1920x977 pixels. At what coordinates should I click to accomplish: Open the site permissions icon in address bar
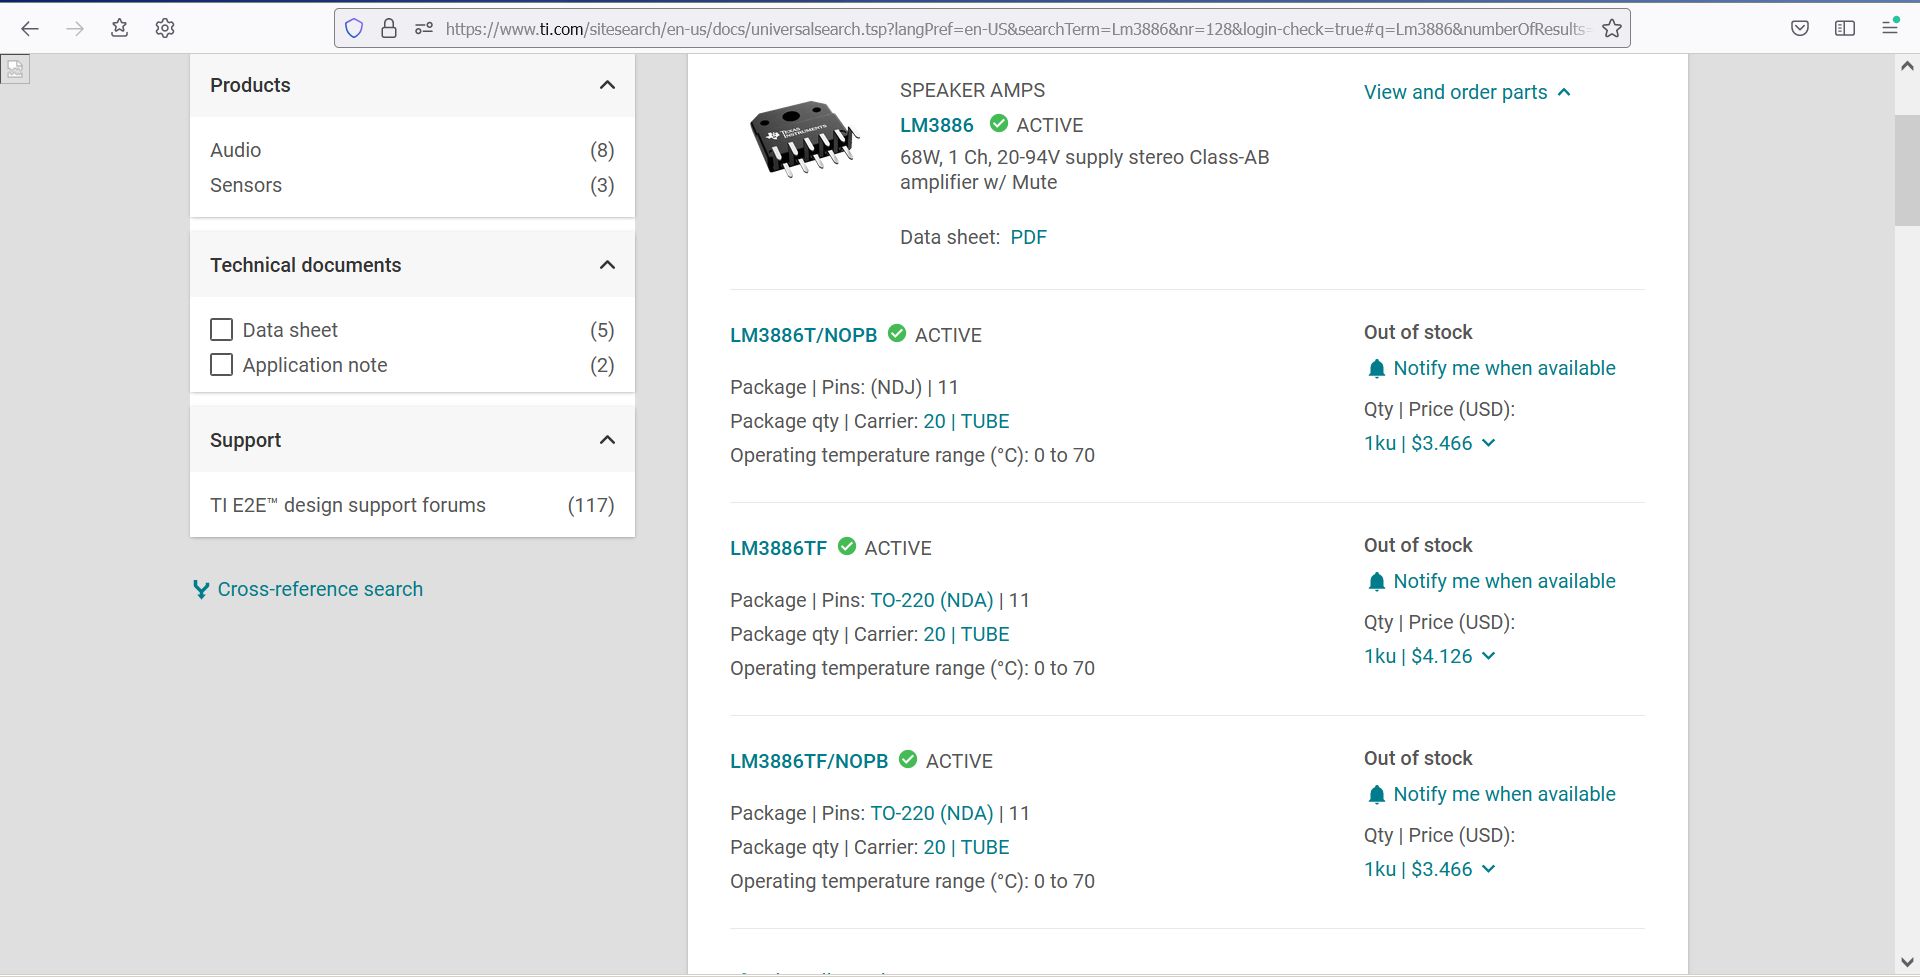pos(424,29)
